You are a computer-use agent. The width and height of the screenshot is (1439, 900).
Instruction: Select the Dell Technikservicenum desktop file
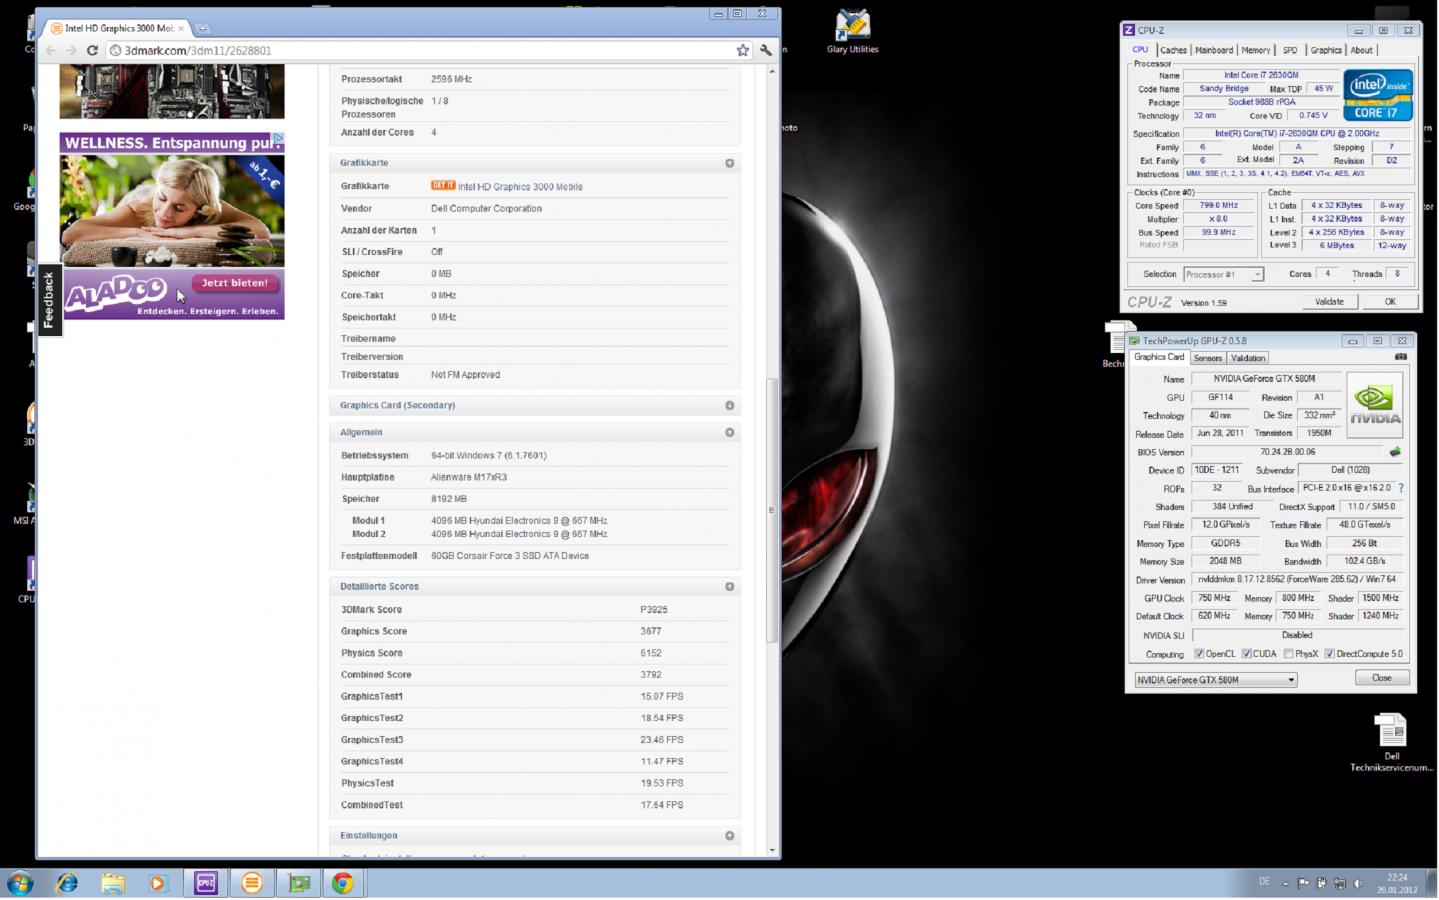(x=1391, y=743)
